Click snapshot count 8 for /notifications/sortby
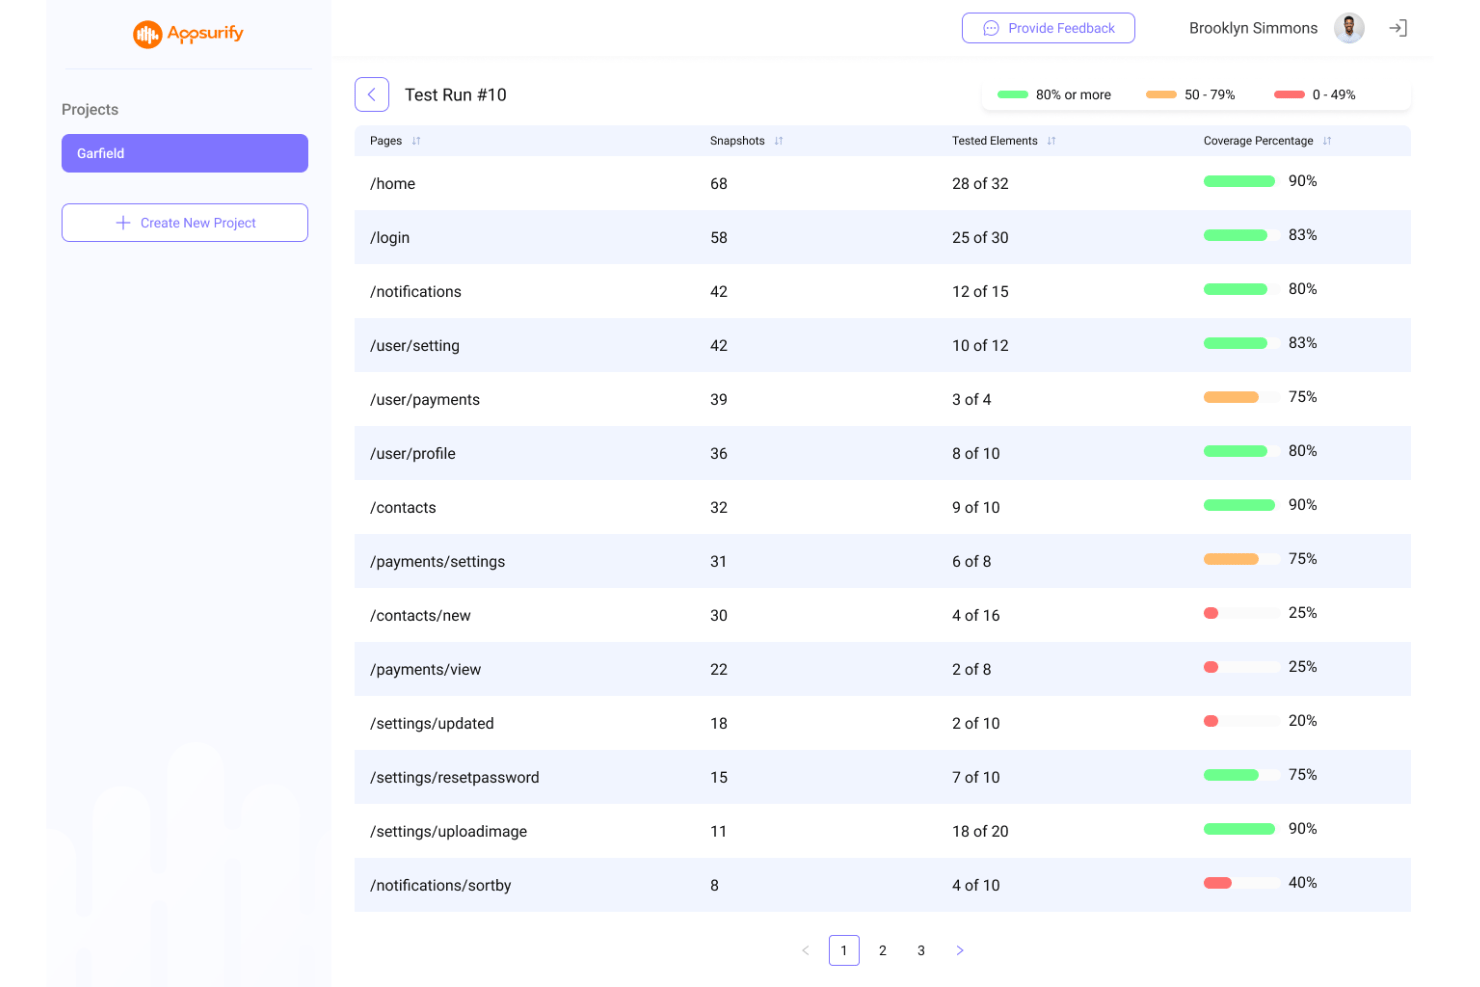 714,886
